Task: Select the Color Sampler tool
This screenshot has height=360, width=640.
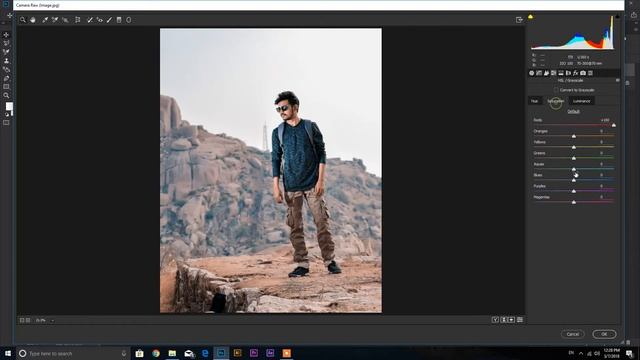Action: pos(55,20)
